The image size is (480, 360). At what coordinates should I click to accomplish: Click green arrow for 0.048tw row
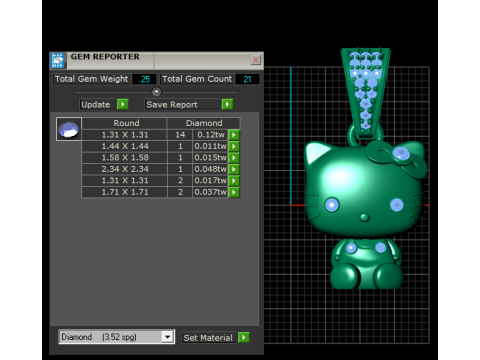[234, 169]
